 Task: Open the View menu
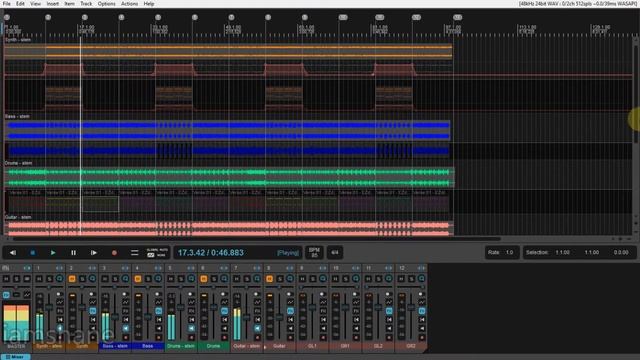35,4
